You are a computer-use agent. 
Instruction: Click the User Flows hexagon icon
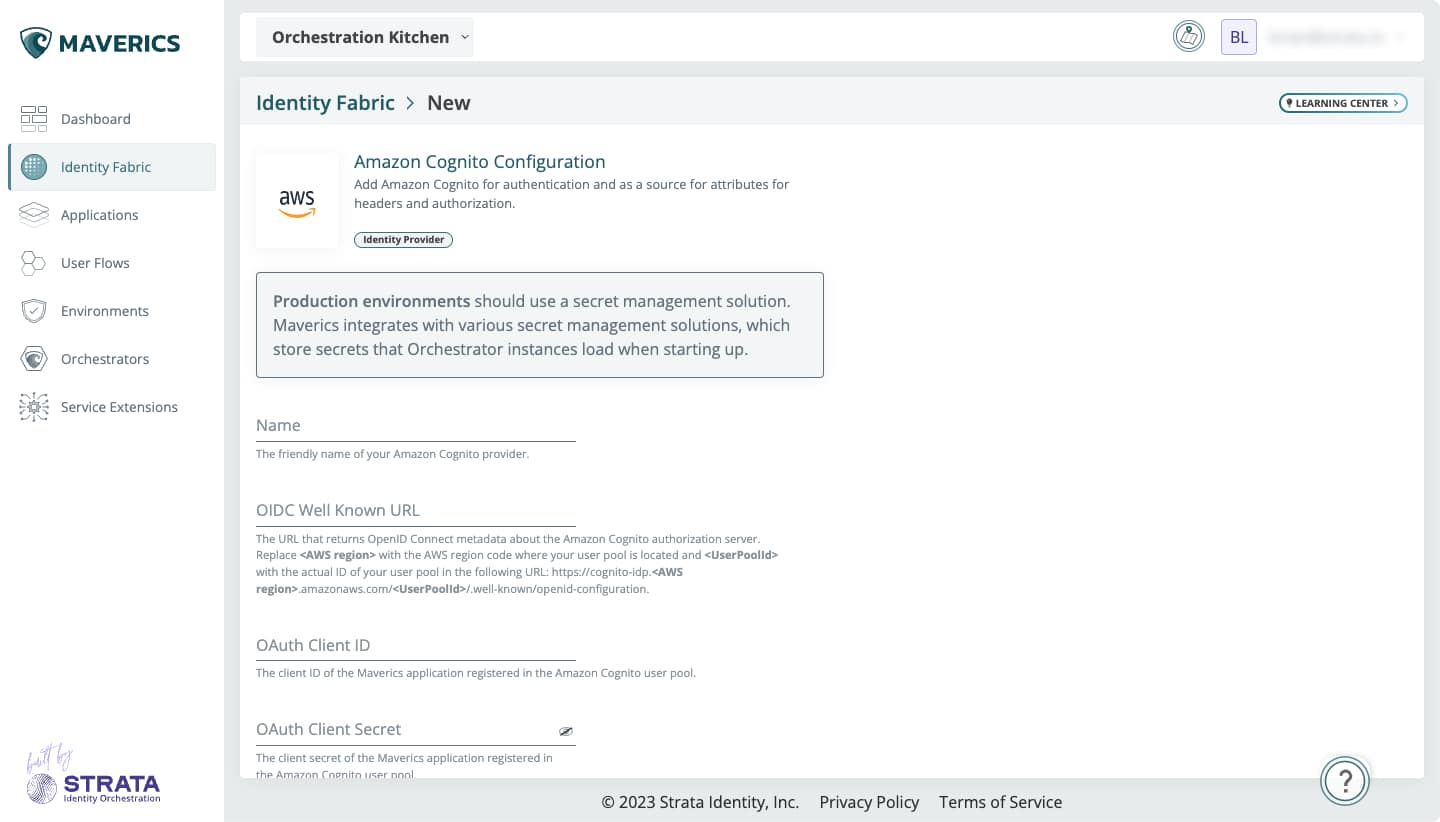point(34,263)
